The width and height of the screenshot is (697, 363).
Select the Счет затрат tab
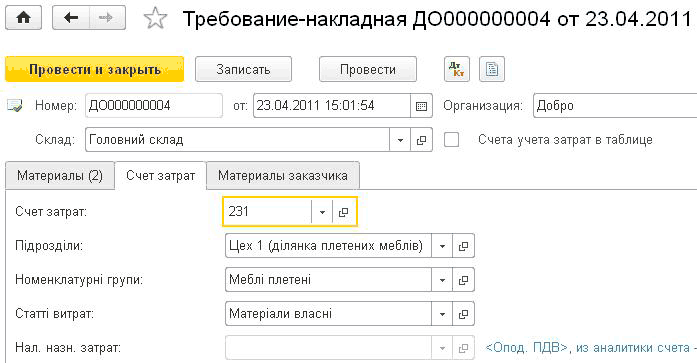[x=160, y=176]
